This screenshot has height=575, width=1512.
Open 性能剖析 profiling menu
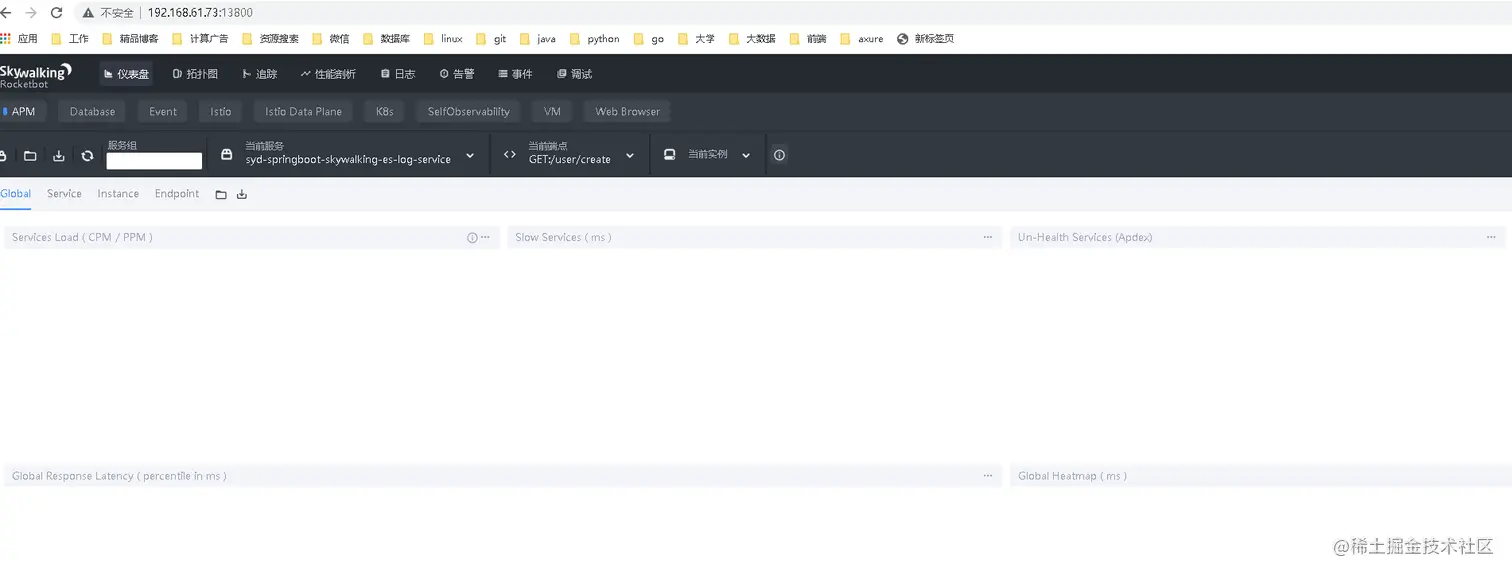328,74
